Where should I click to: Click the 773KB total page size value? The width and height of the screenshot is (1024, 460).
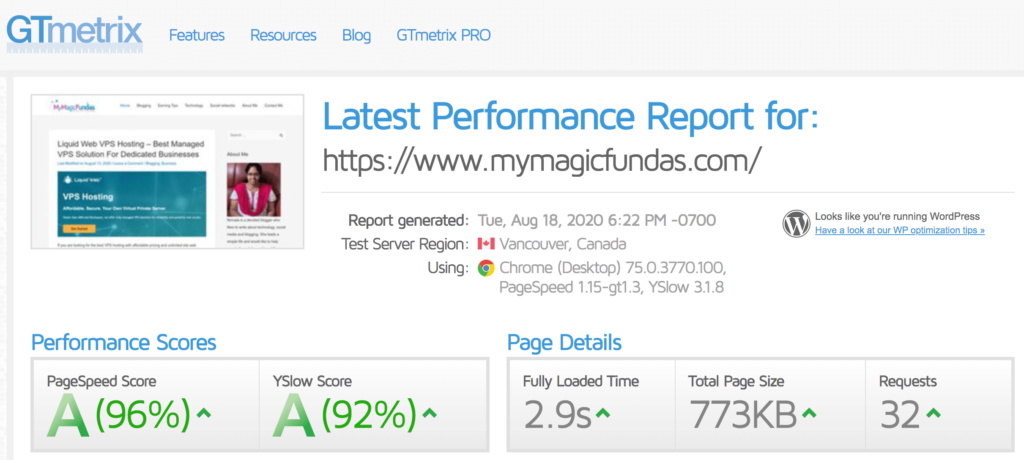coord(743,416)
